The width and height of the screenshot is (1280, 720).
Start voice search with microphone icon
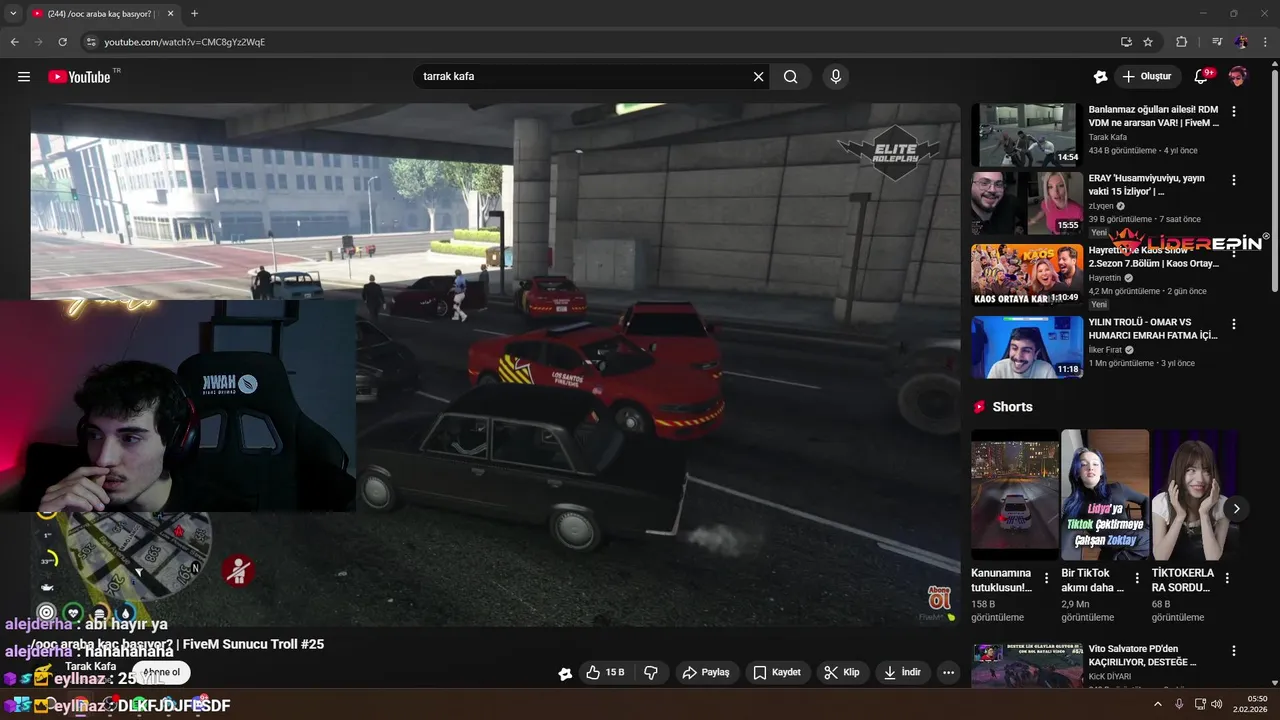pos(836,77)
